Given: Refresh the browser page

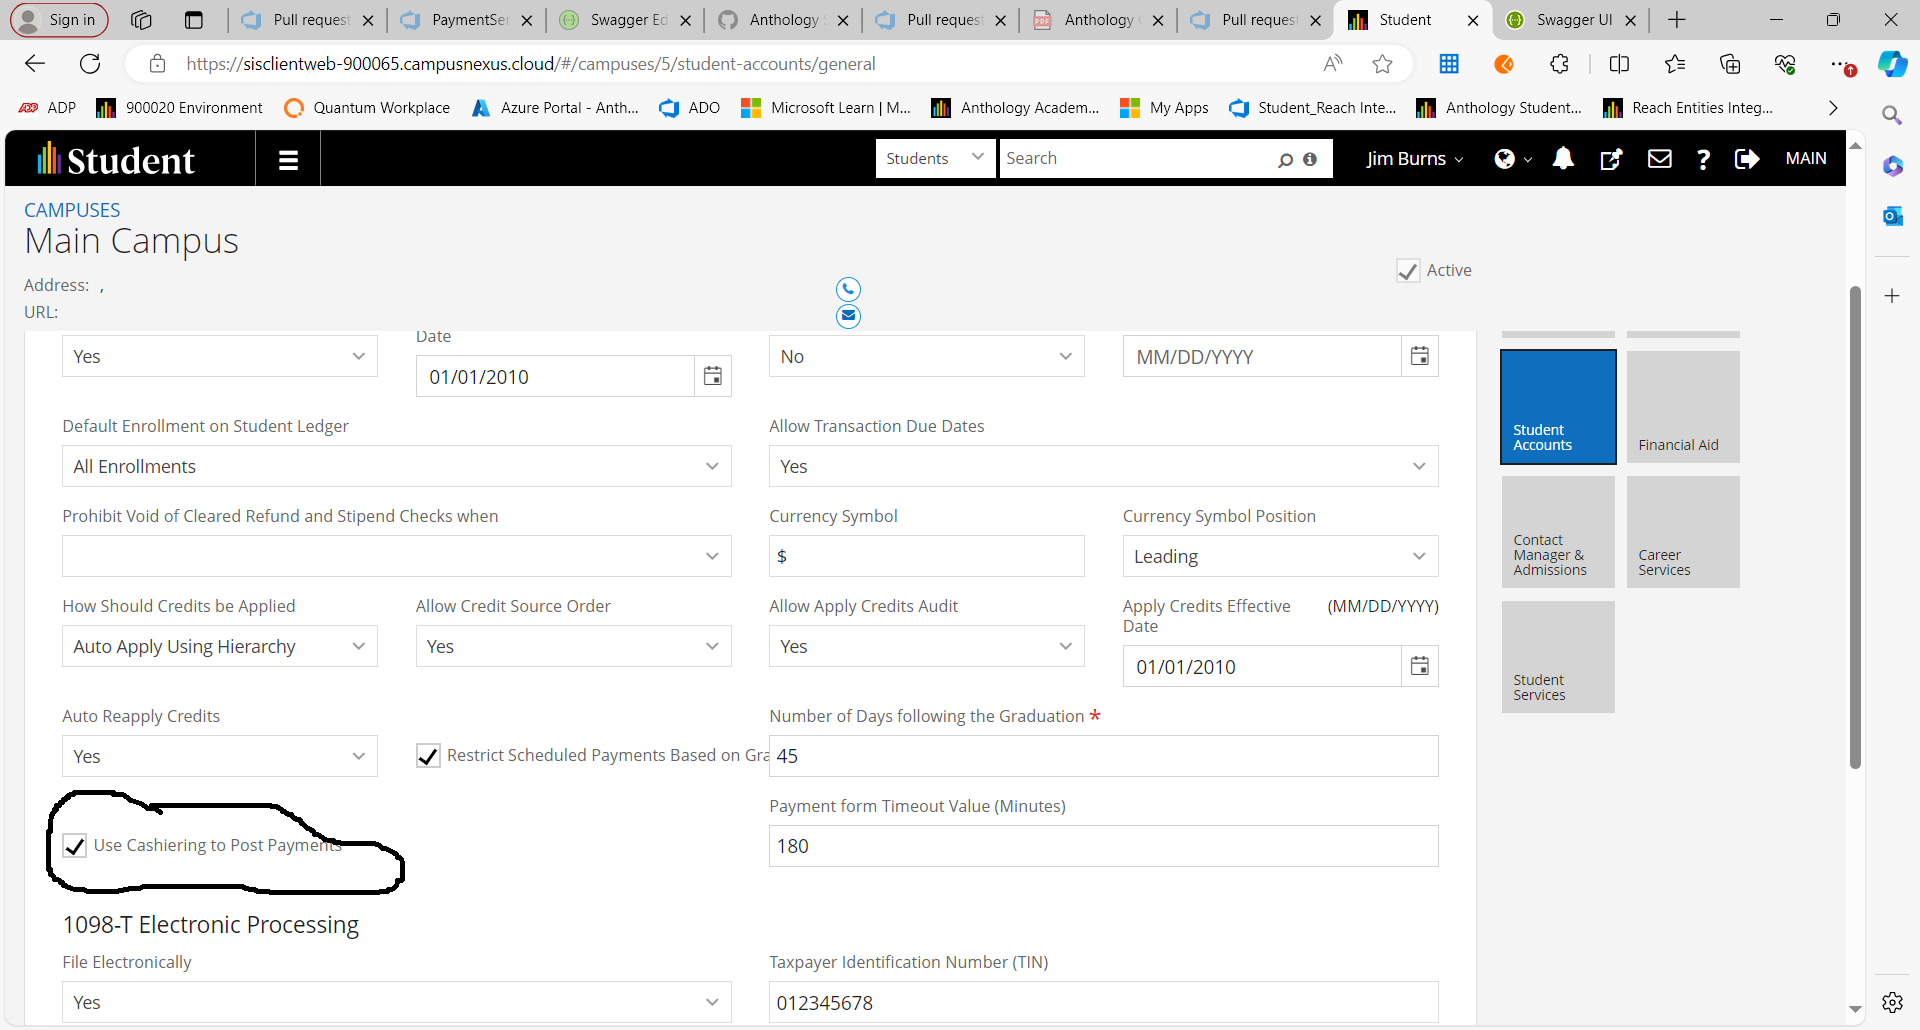Looking at the screenshot, I should [90, 64].
